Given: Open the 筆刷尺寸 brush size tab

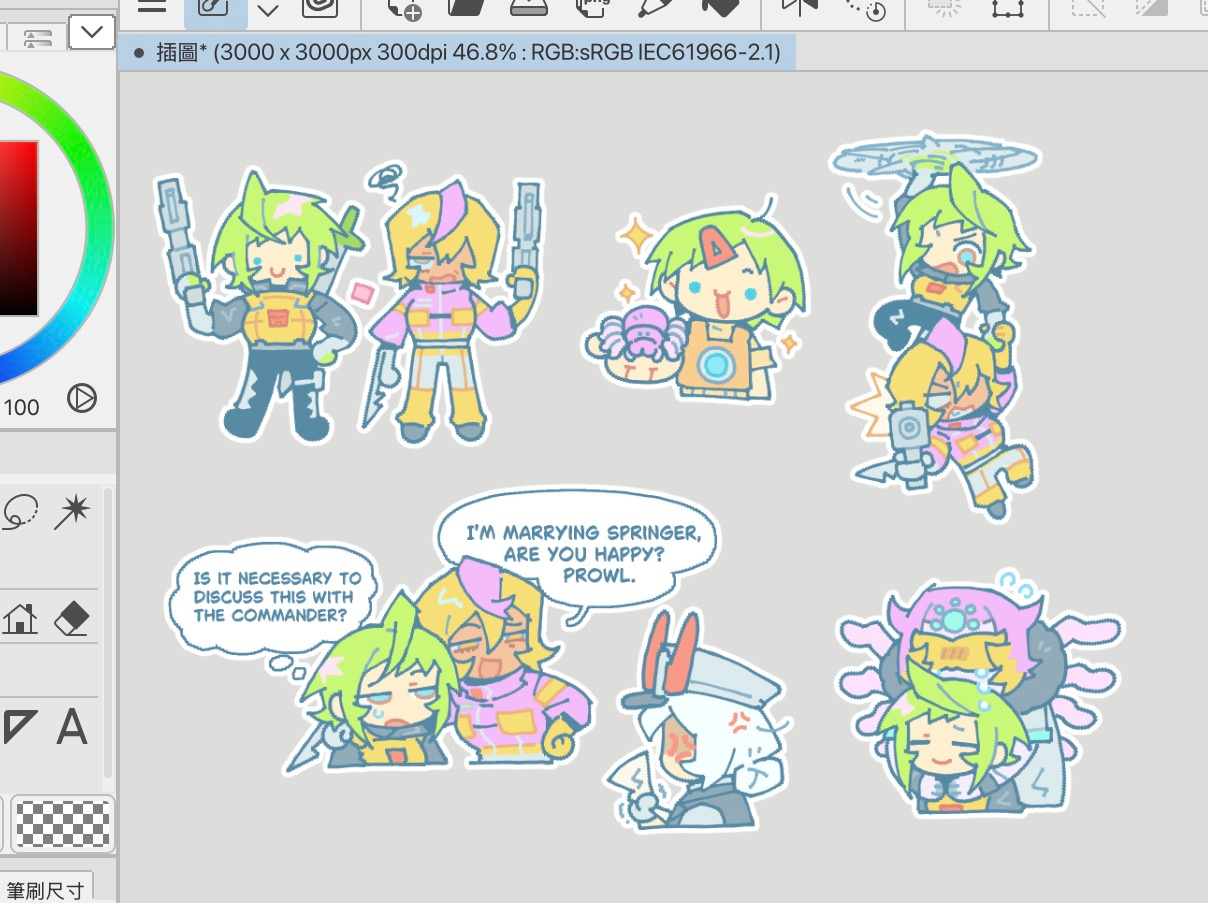Looking at the screenshot, I should (x=47, y=889).
